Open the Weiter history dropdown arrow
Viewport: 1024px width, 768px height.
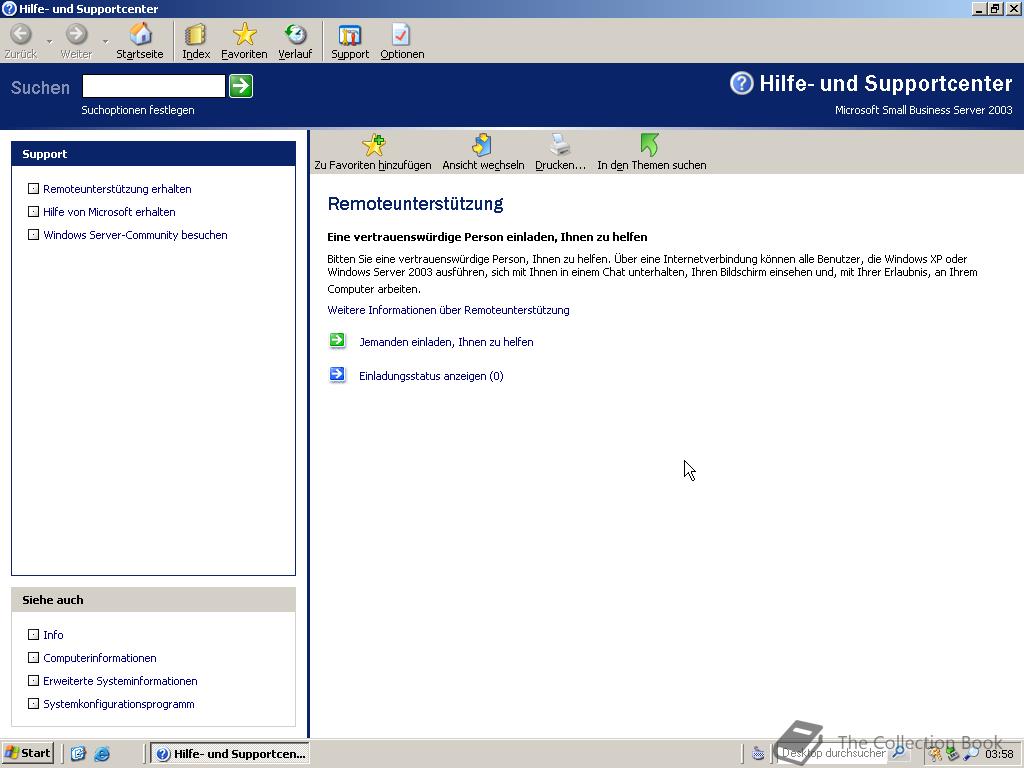[105, 42]
